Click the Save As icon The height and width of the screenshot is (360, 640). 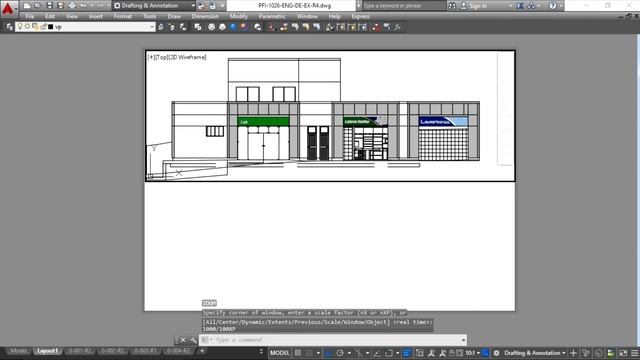point(60,6)
